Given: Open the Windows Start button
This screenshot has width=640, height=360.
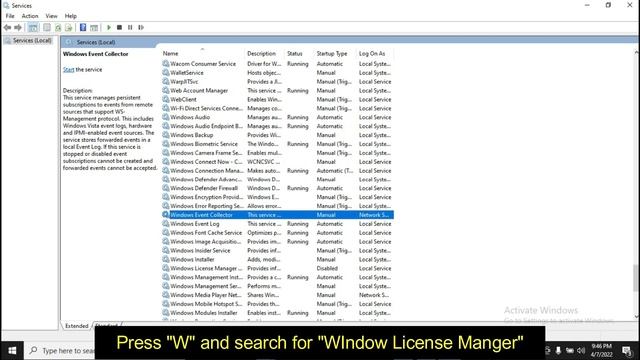Looking at the screenshot, I should tap(12, 351).
